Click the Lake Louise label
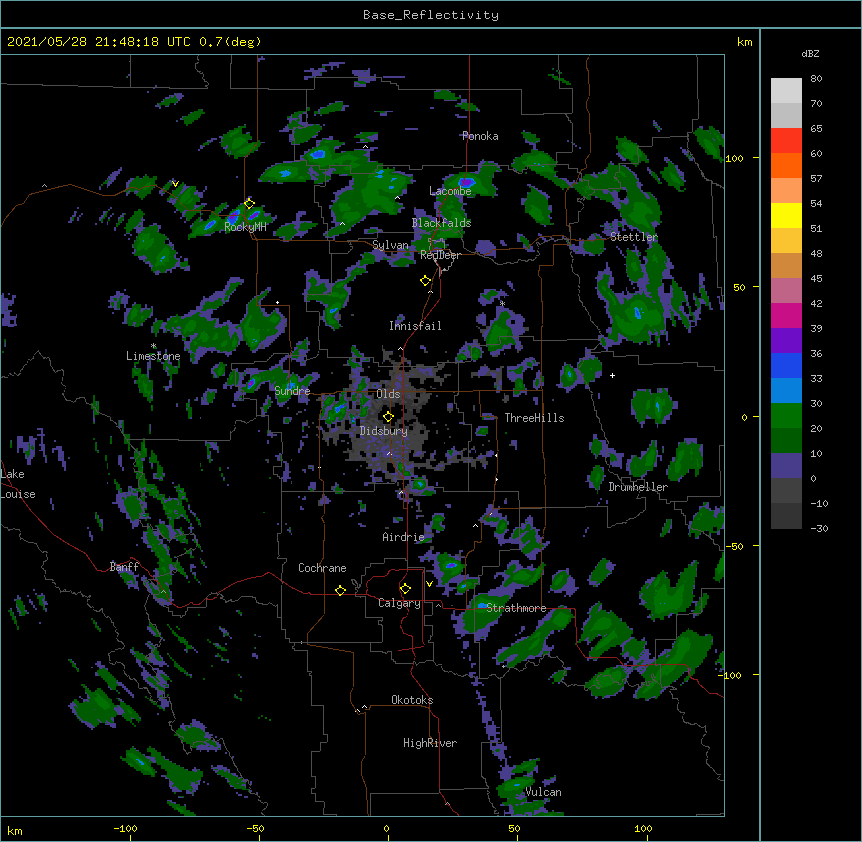 tap(17, 484)
